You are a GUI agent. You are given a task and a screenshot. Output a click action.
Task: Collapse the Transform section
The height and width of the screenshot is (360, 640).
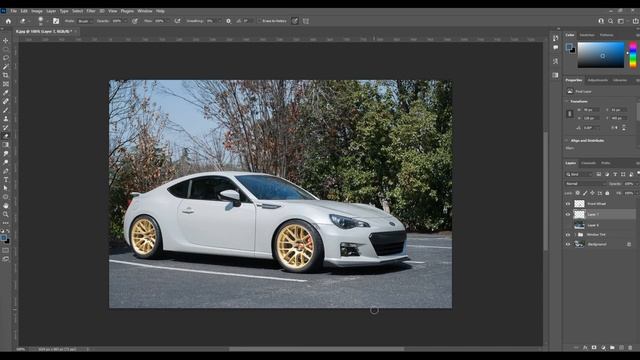pyautogui.click(x=567, y=101)
